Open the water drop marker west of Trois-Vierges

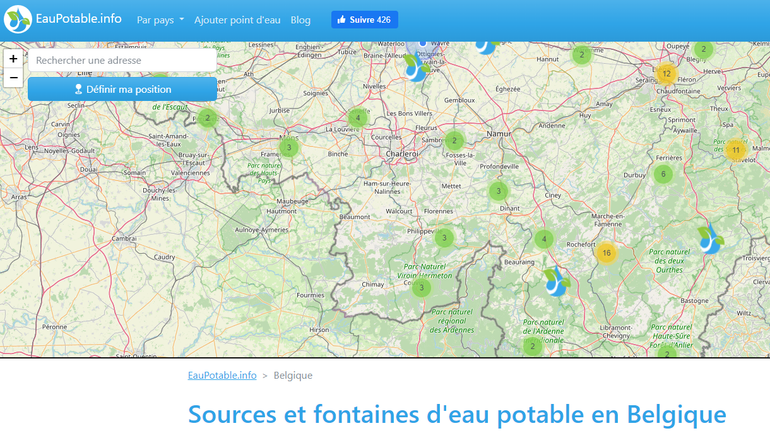[x=710, y=240]
